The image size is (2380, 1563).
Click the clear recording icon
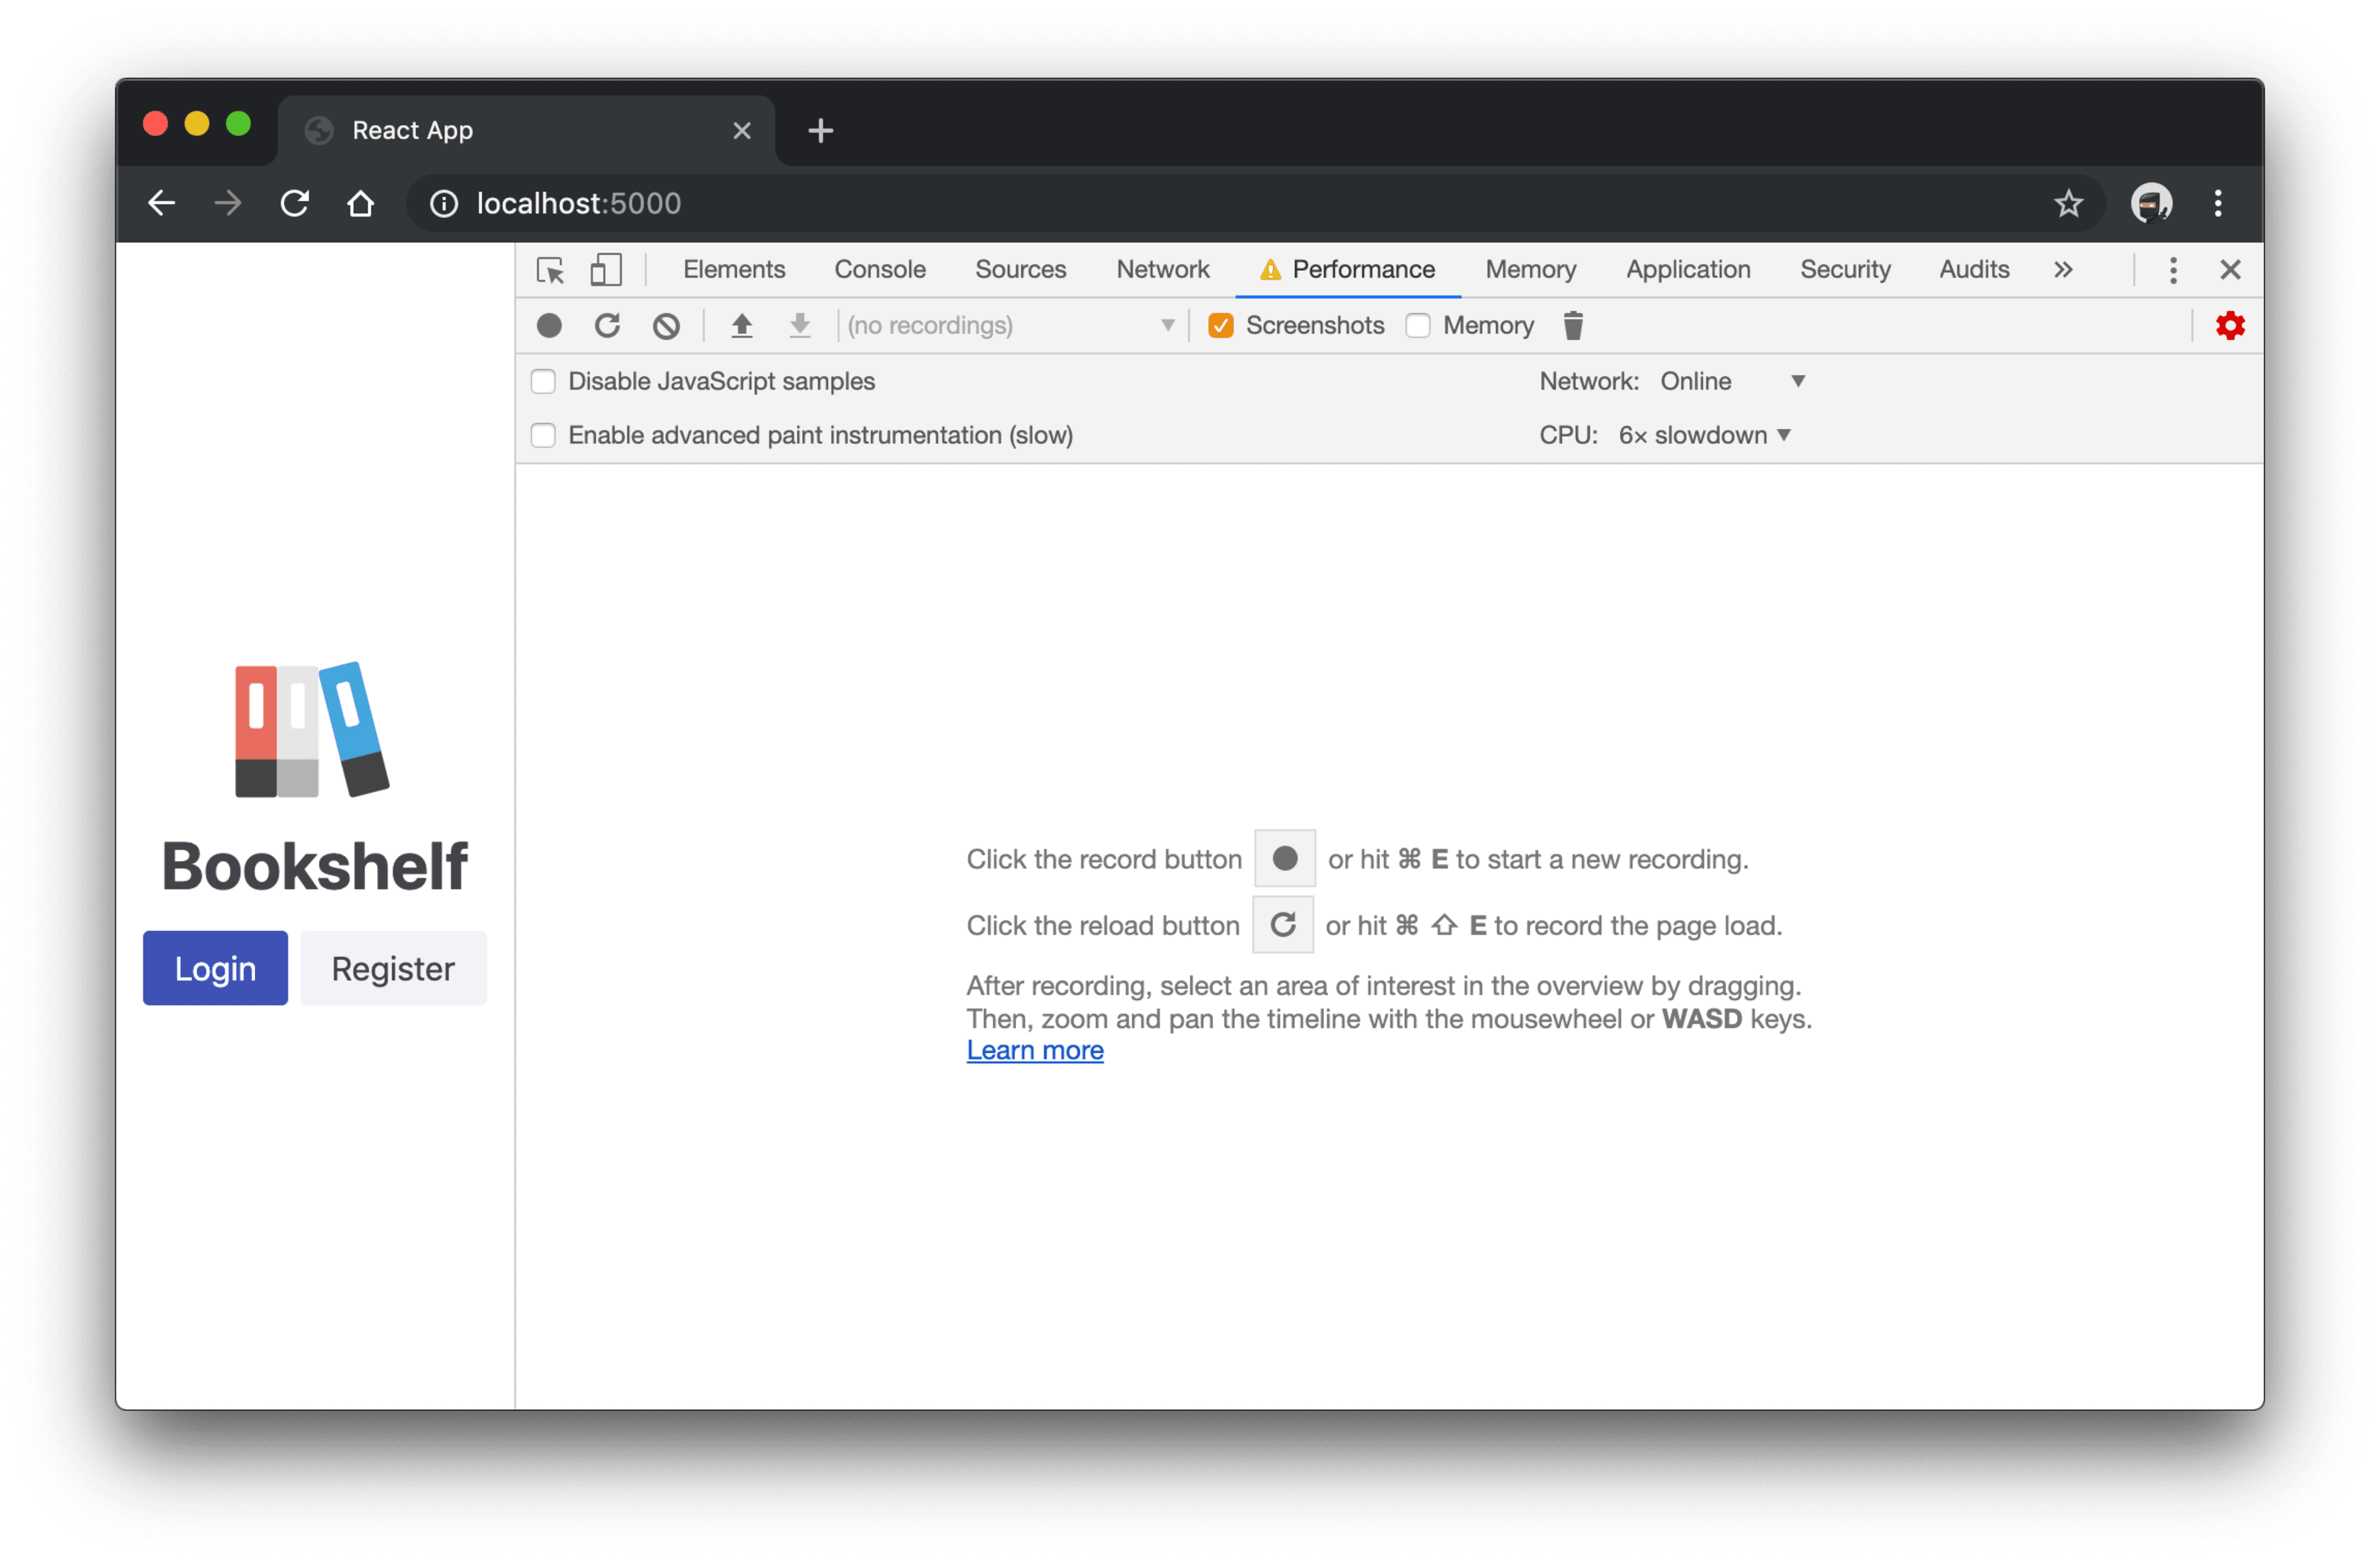point(666,326)
